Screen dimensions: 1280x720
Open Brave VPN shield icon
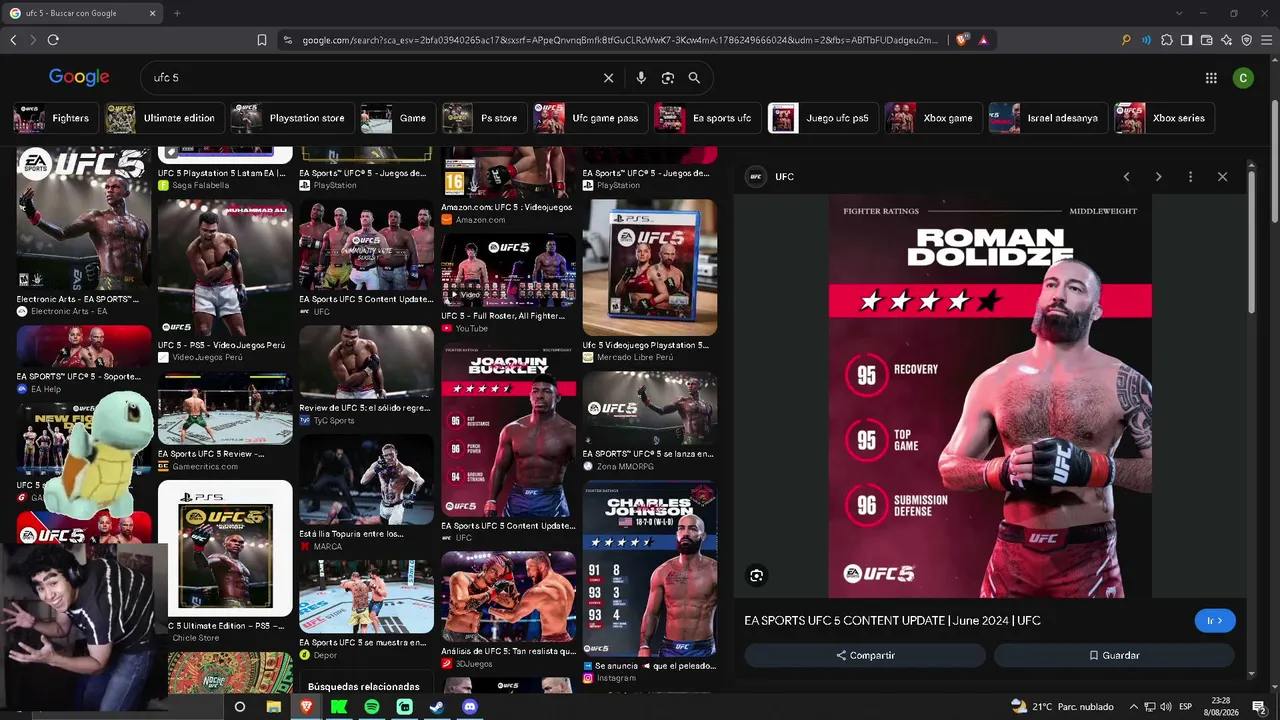pos(1246,40)
